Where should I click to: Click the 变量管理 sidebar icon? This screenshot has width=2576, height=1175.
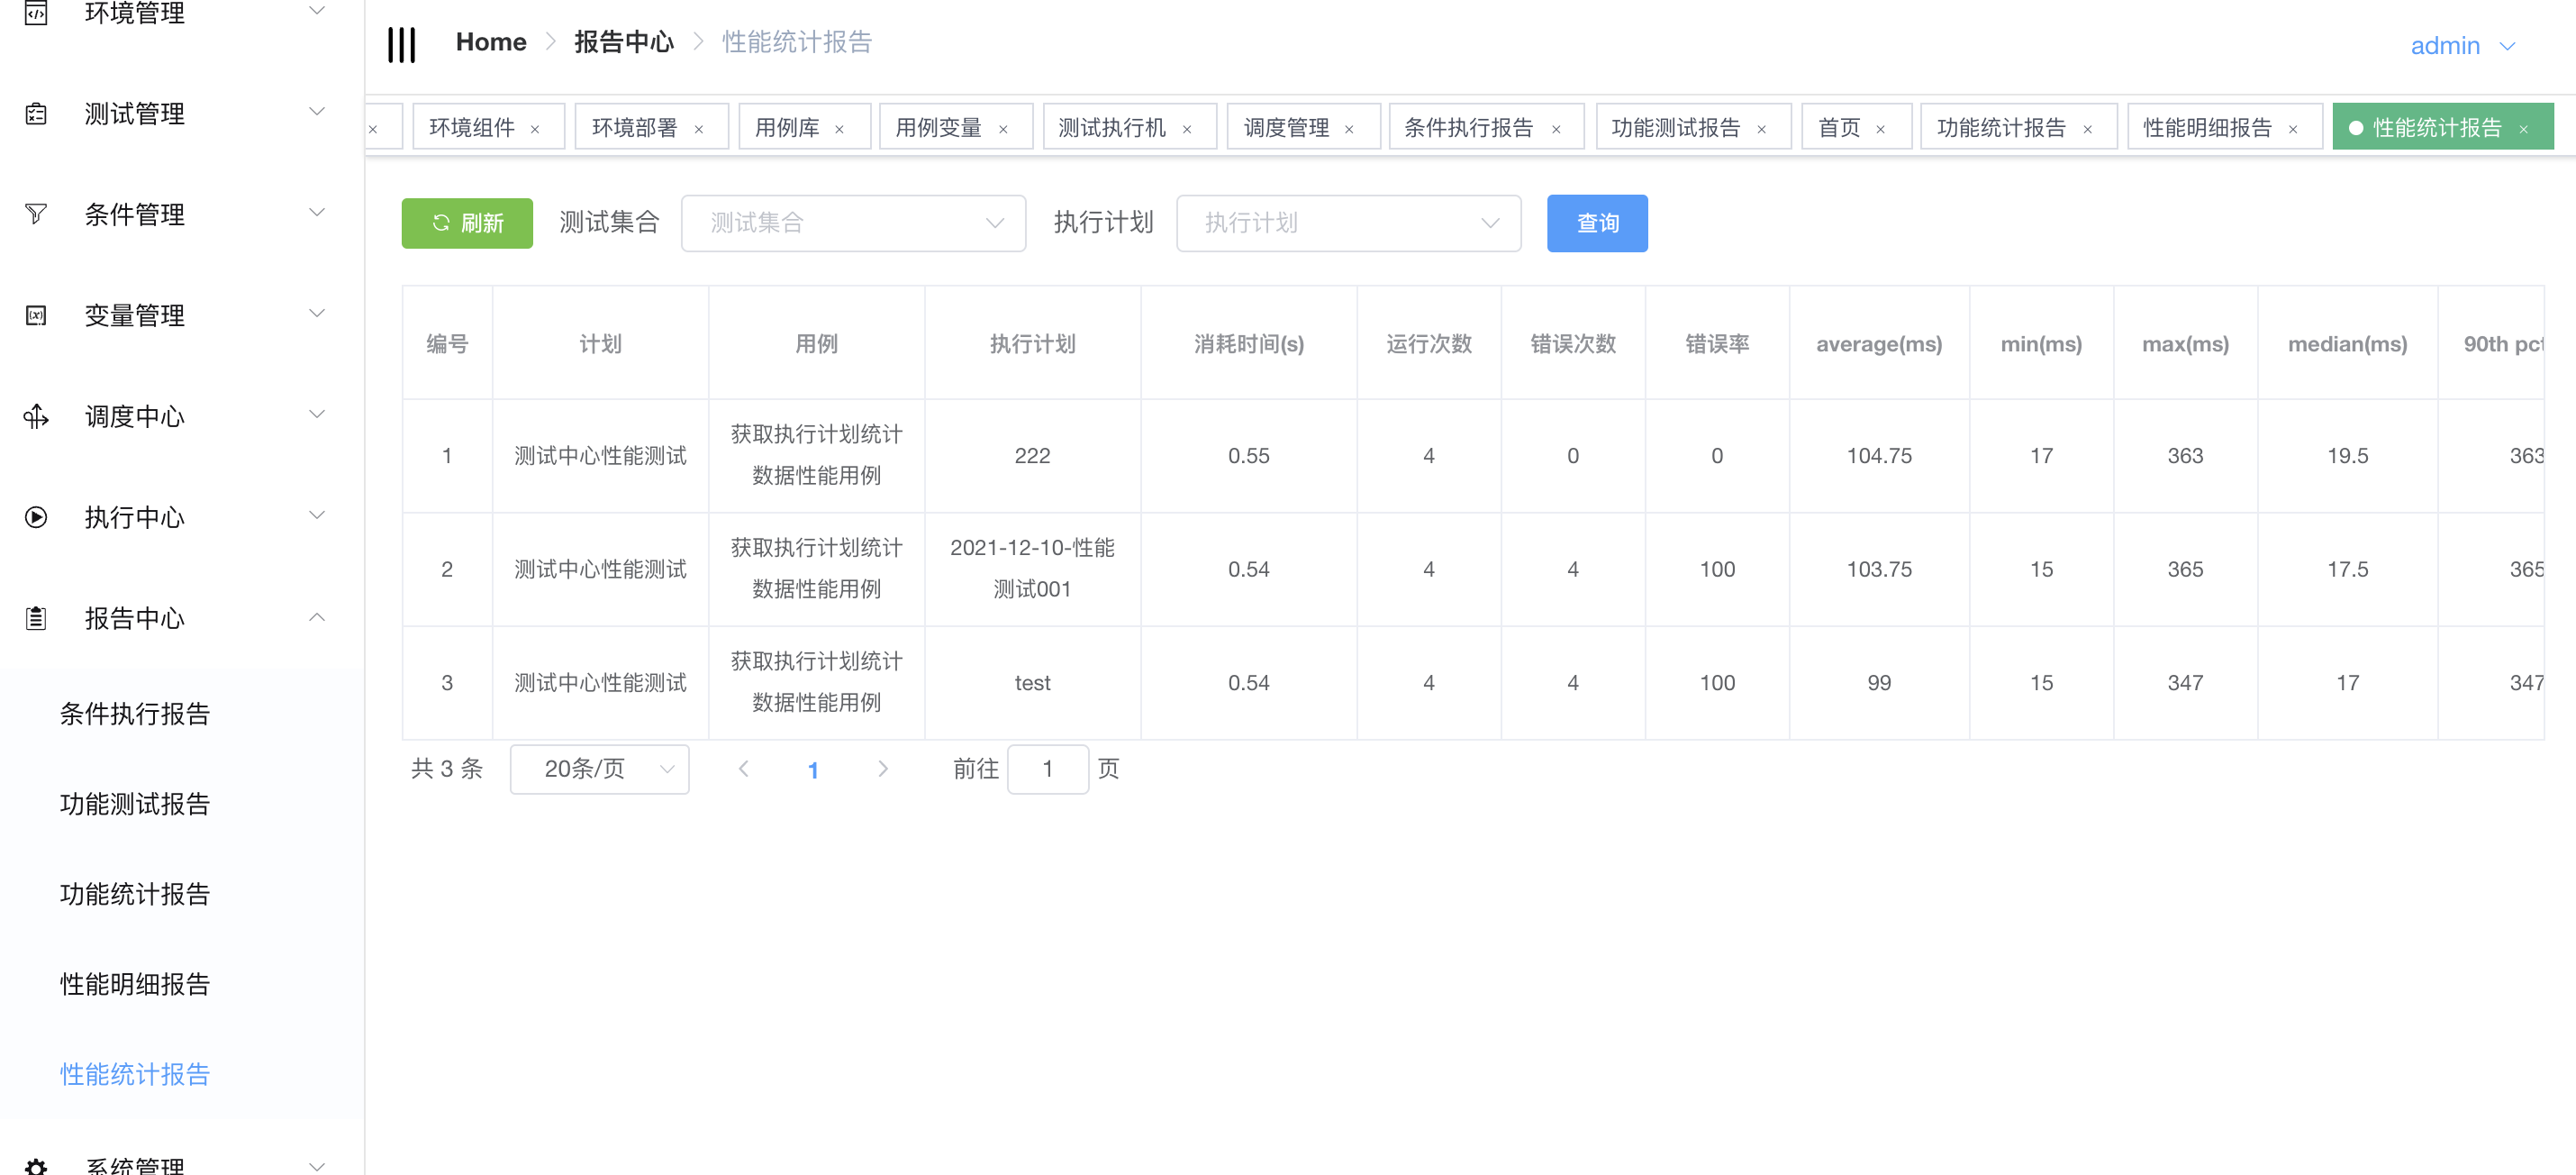36,315
